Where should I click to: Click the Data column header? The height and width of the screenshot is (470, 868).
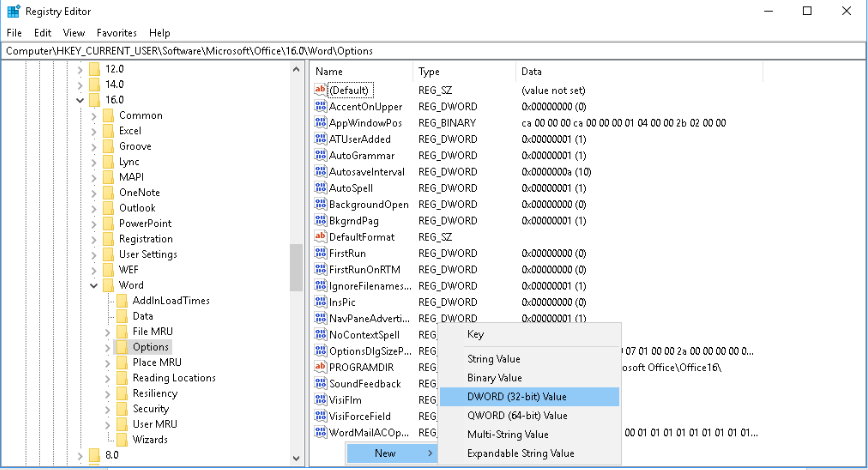[x=639, y=71]
